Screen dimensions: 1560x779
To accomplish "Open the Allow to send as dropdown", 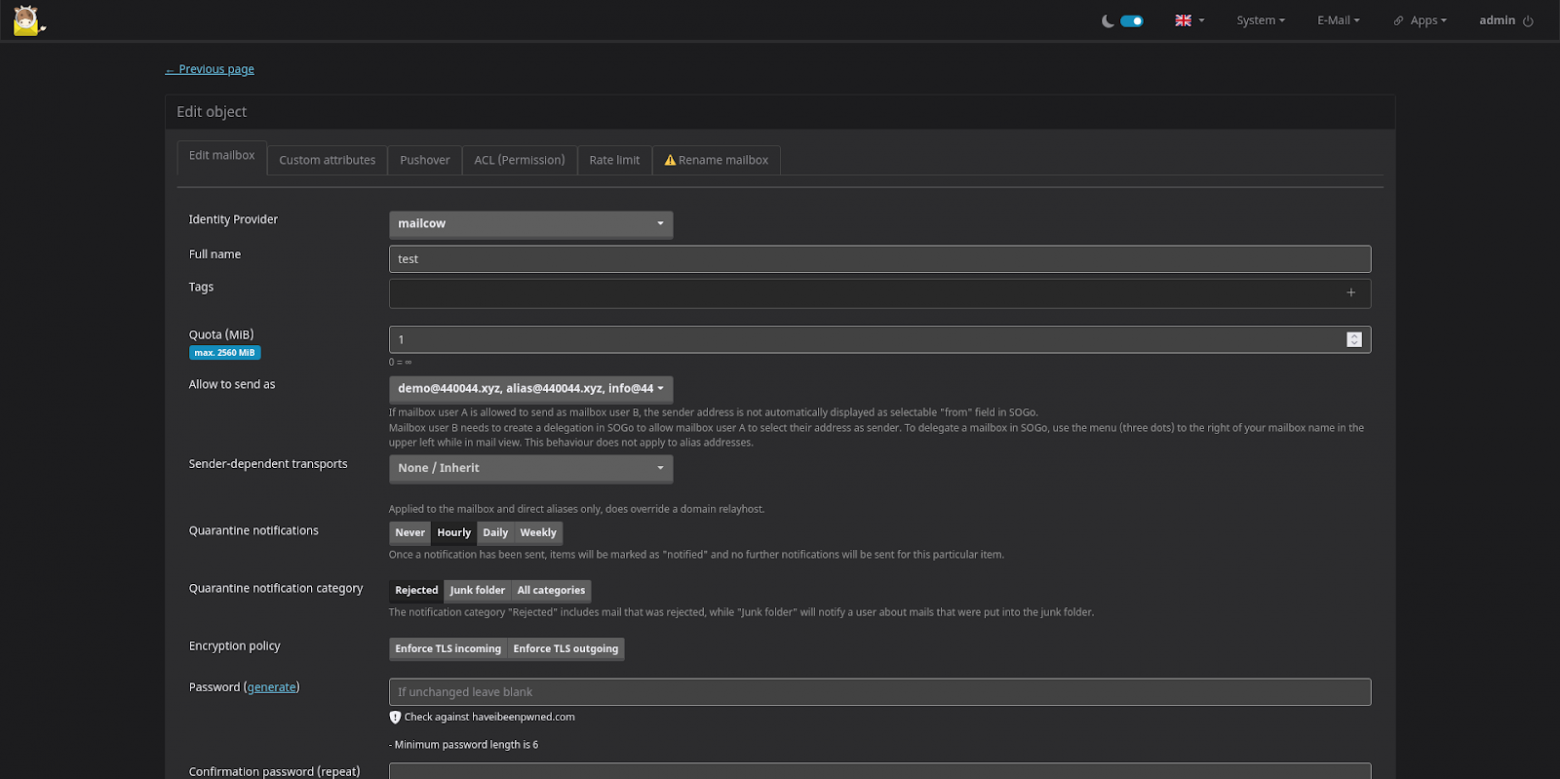I will pos(530,389).
